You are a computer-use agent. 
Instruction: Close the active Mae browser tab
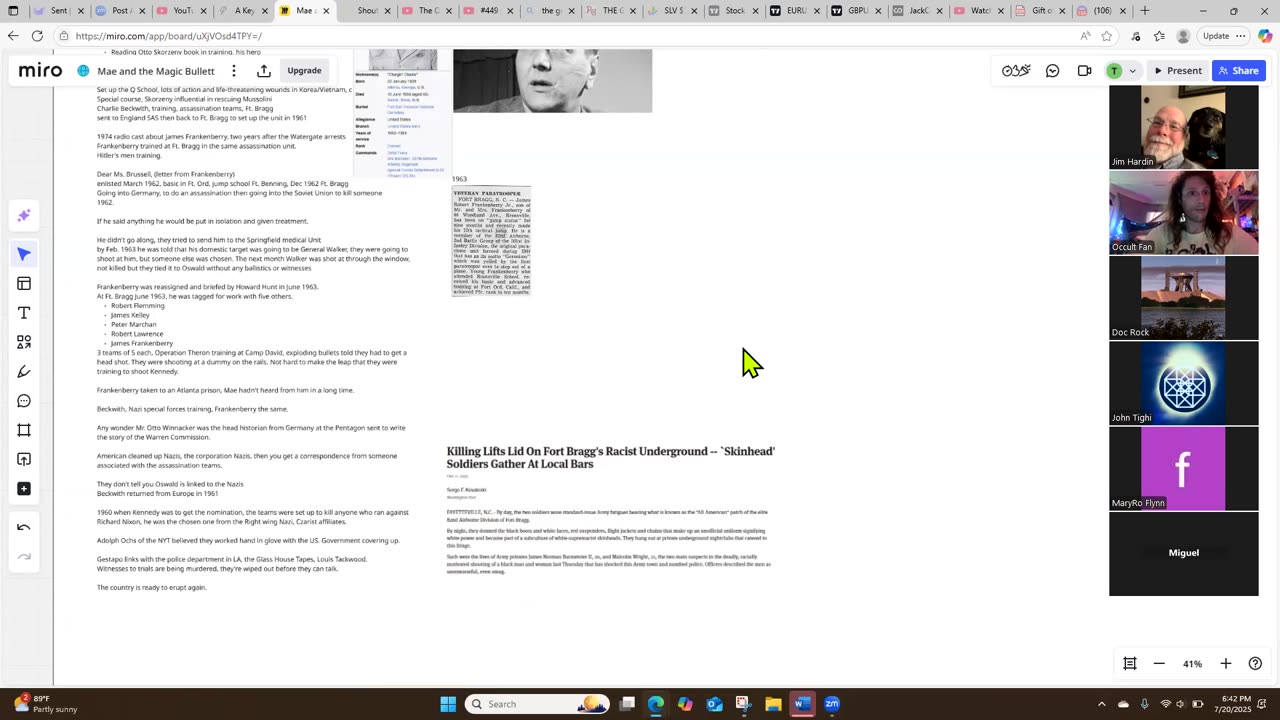[326, 11]
